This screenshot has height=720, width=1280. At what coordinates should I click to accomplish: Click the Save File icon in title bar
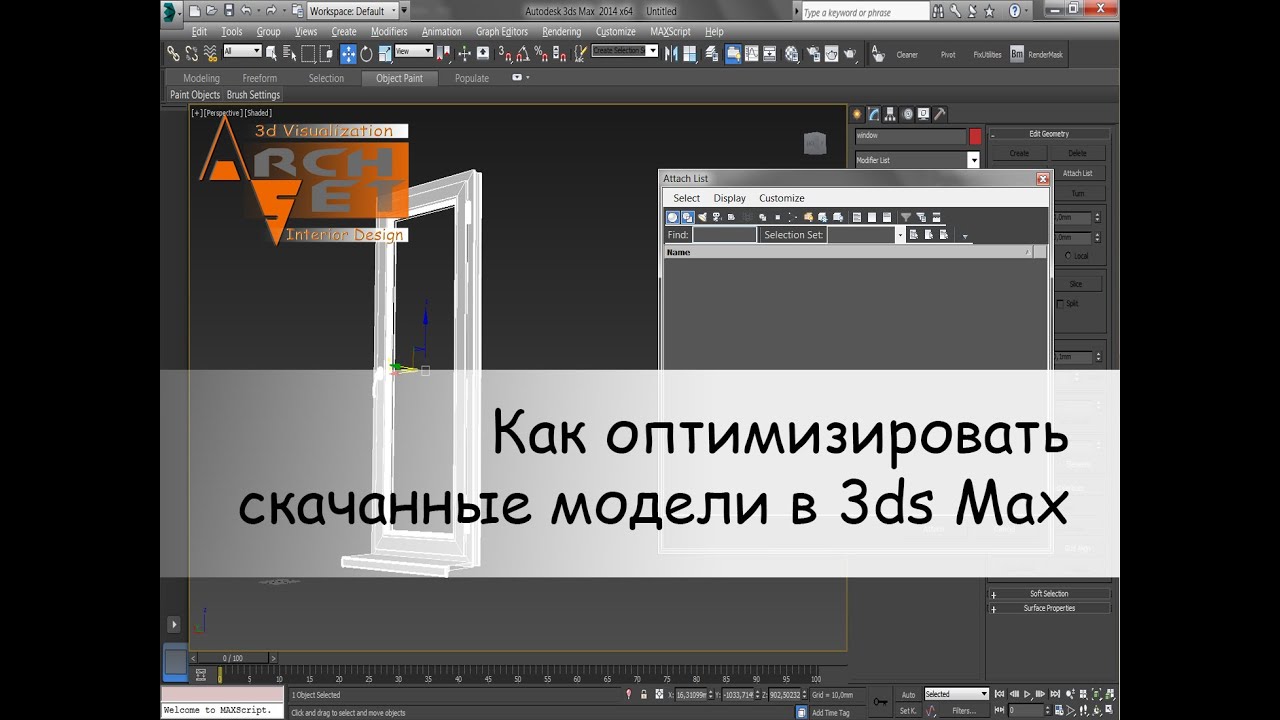coord(229,10)
